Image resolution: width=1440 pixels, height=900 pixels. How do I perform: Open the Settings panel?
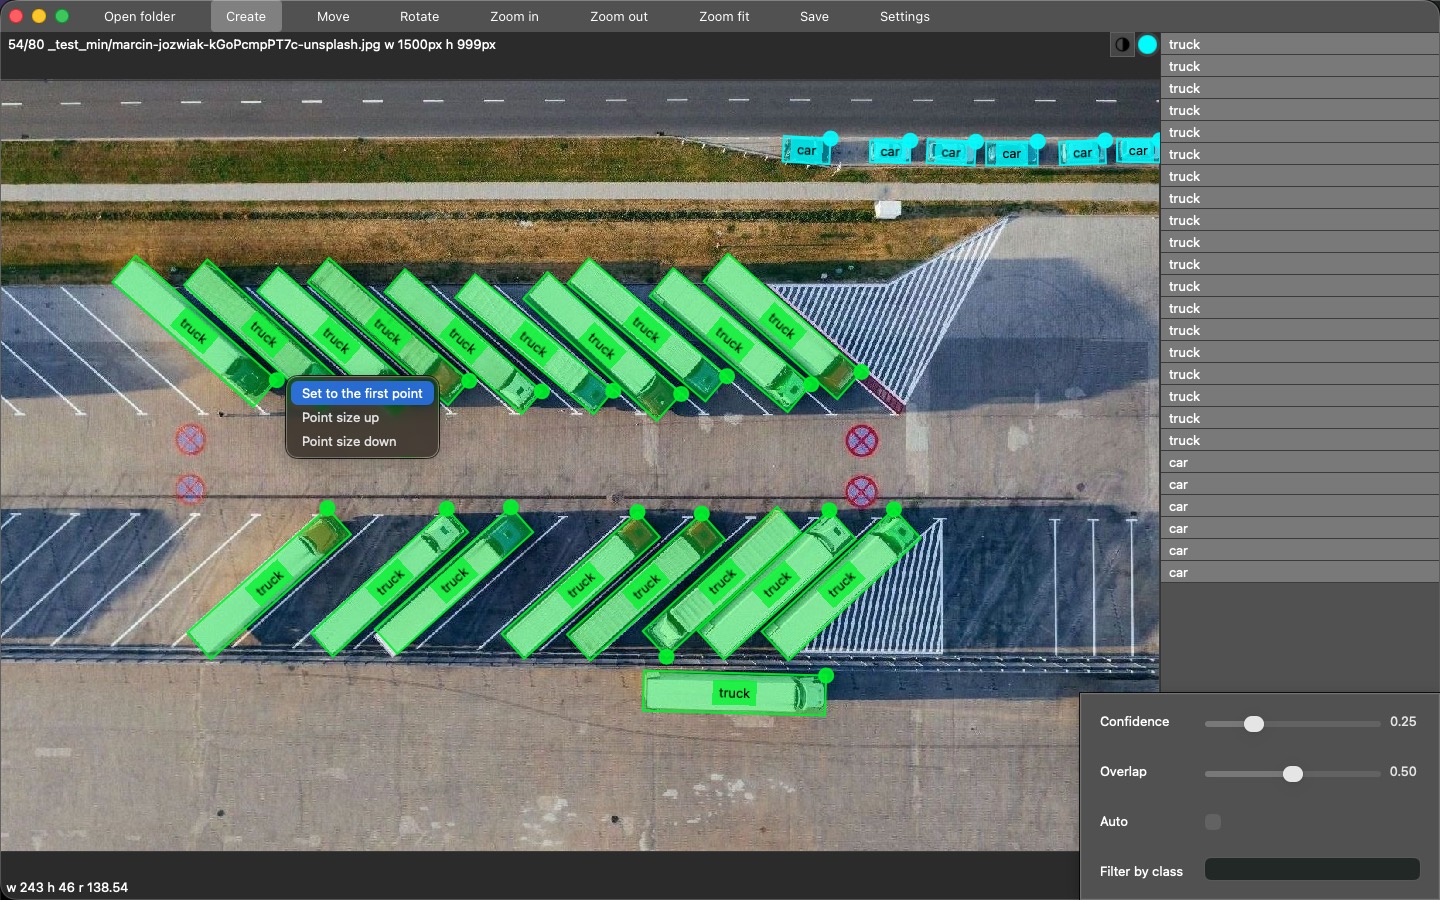click(904, 17)
